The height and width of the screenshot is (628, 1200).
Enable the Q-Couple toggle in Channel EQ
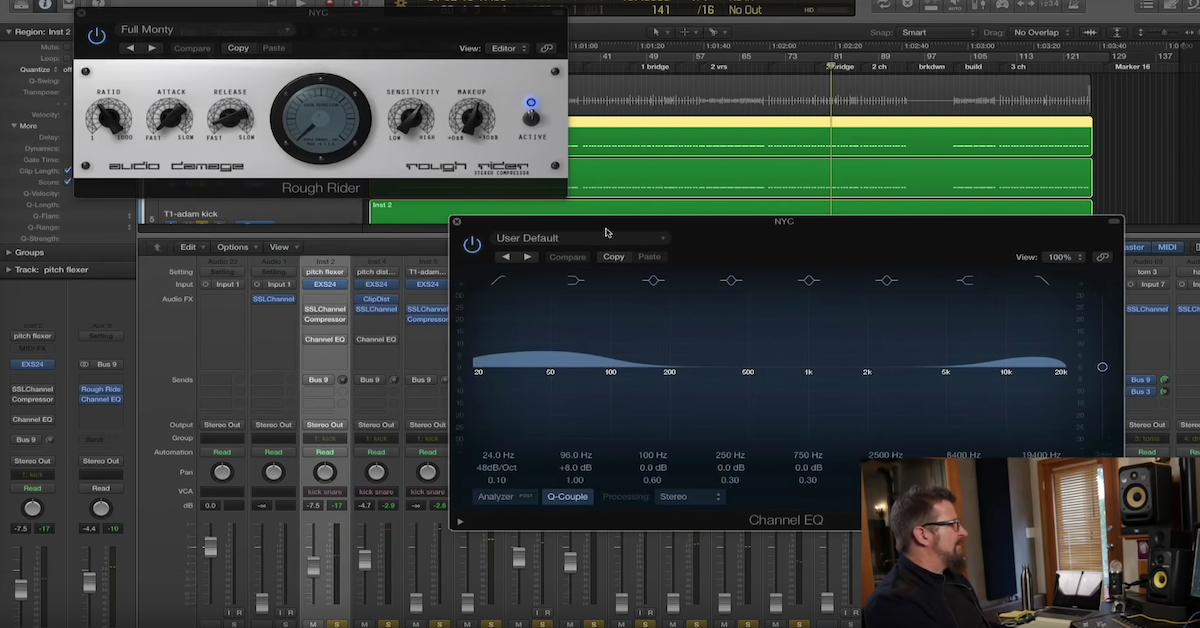point(567,496)
